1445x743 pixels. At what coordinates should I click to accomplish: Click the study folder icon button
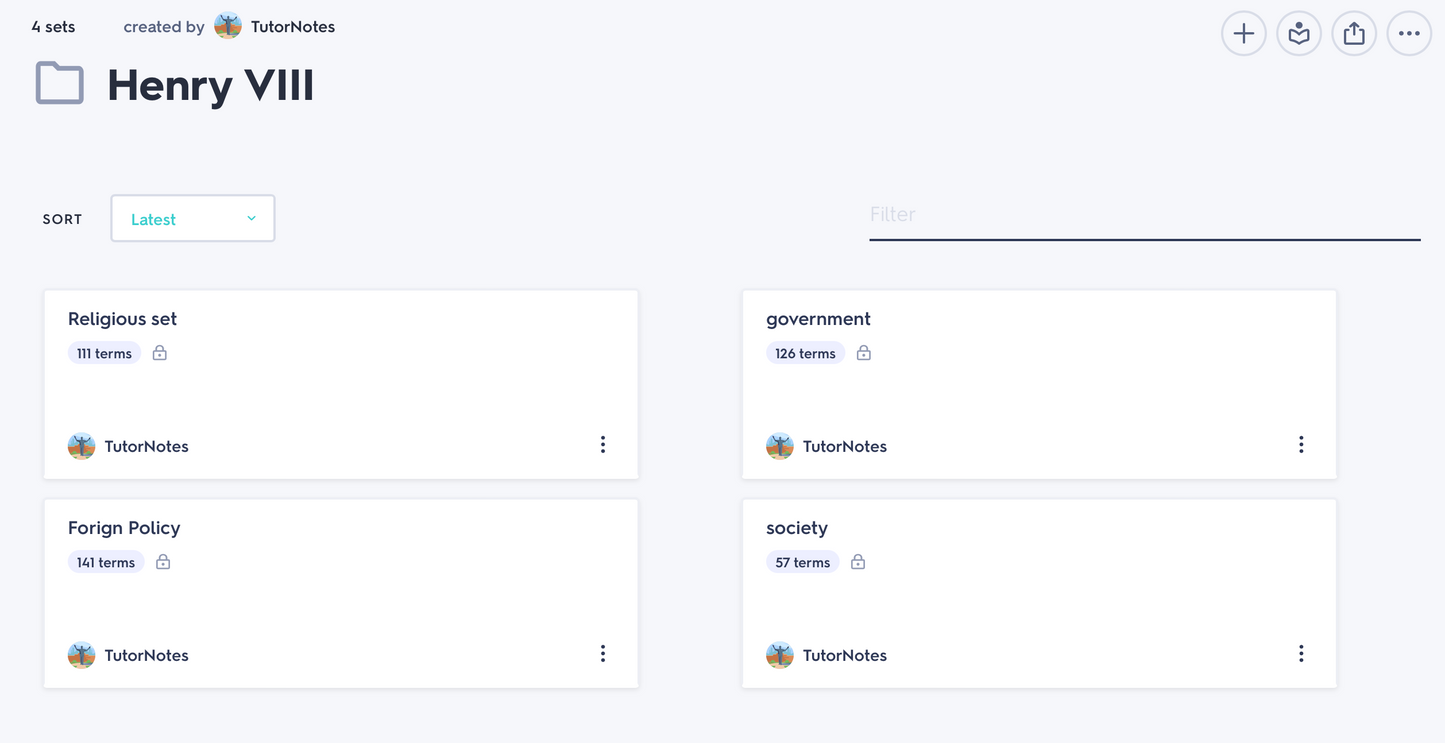click(1299, 34)
